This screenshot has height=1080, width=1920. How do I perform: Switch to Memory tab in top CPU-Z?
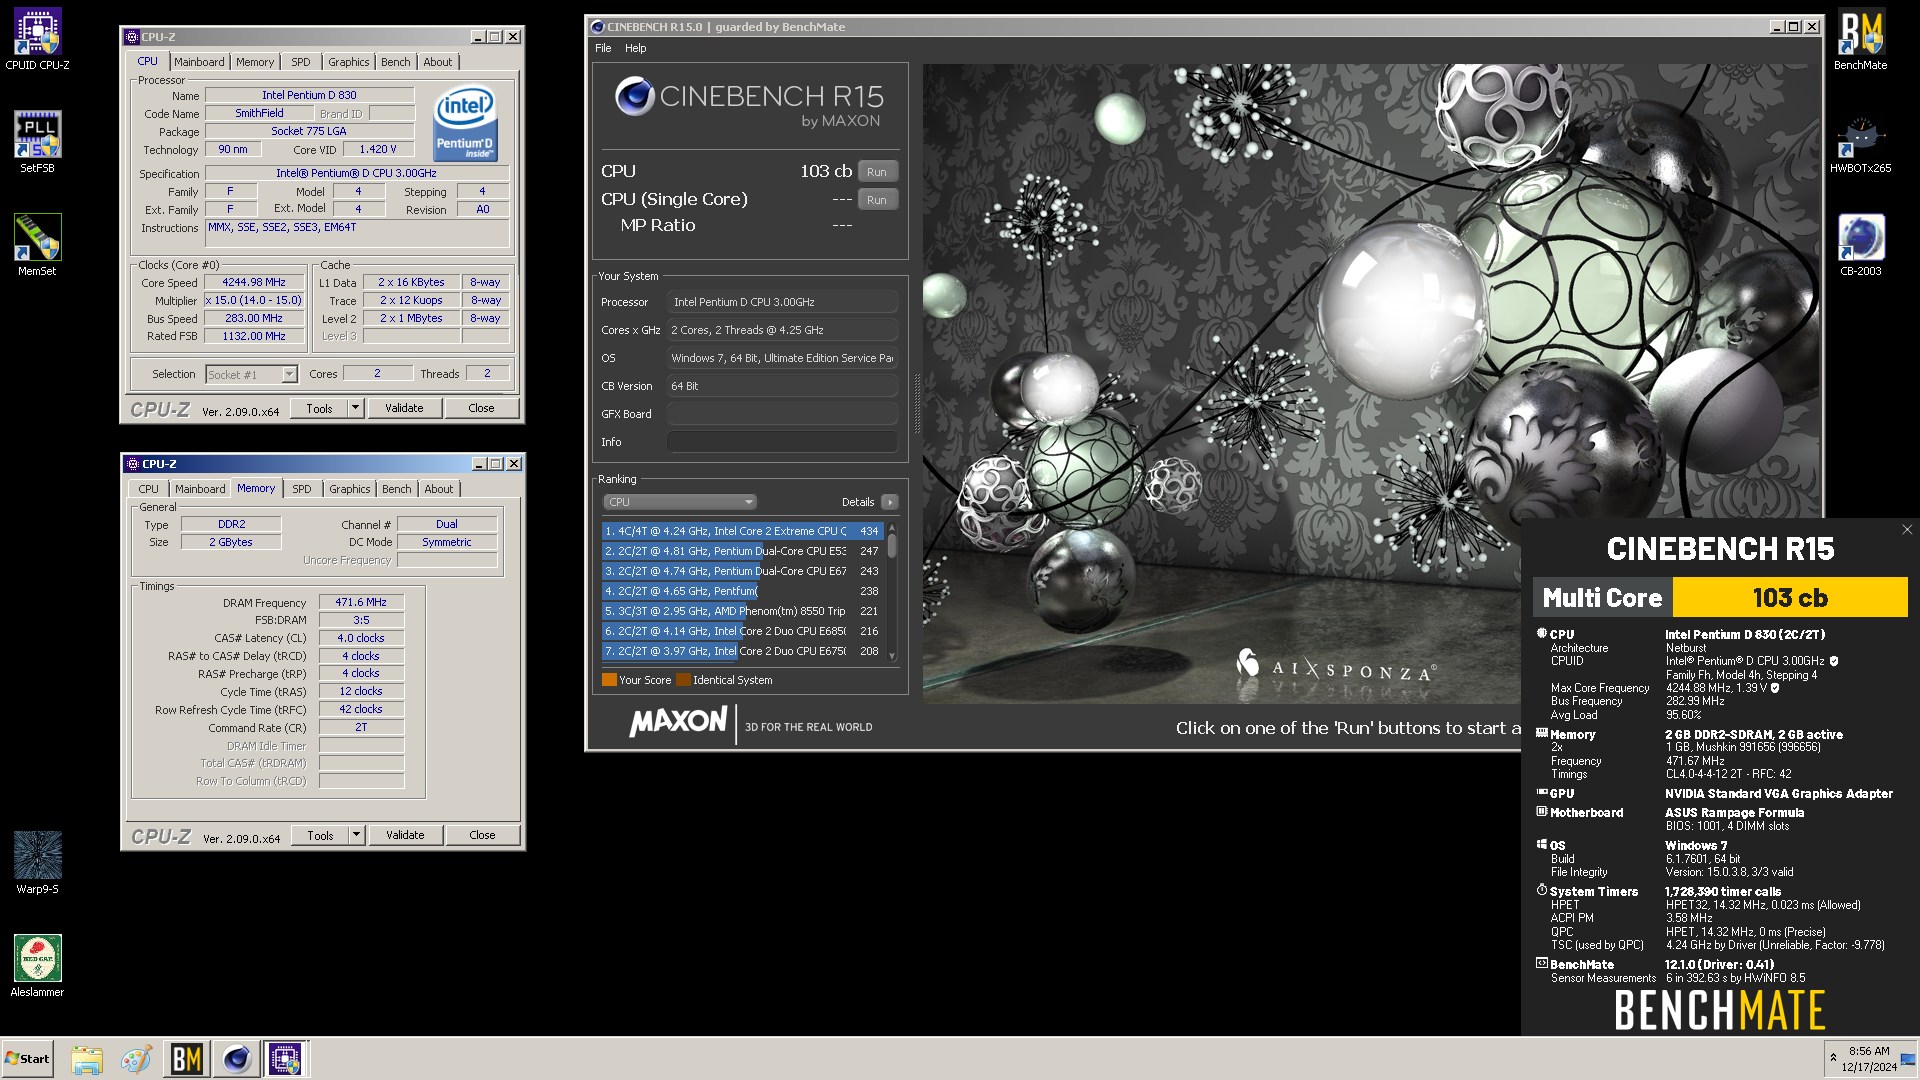point(255,62)
